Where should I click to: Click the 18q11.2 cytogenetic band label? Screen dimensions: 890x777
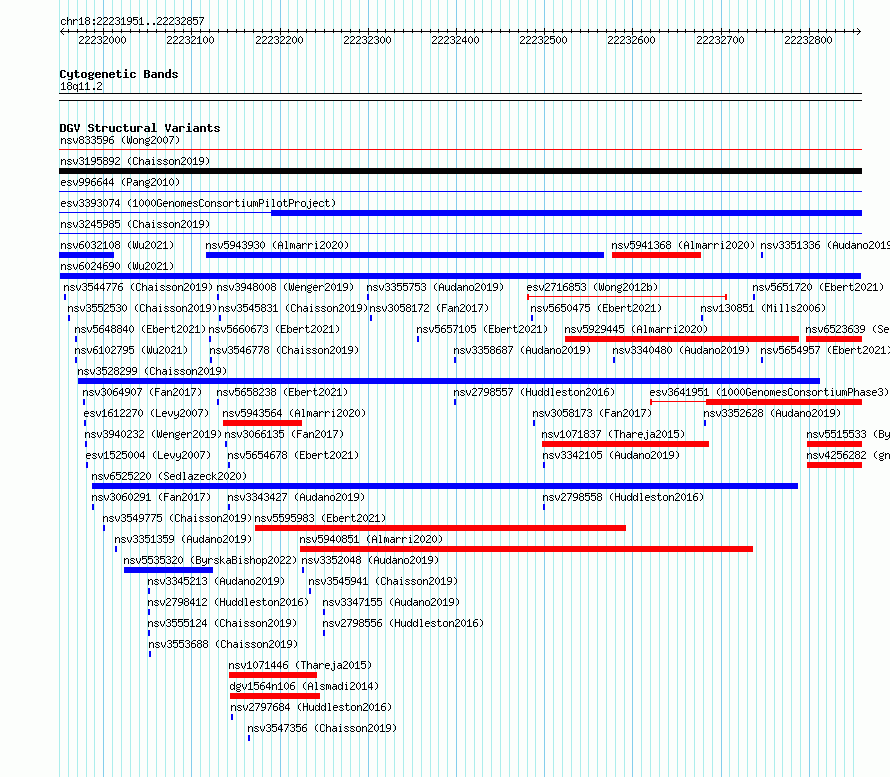click(81, 86)
